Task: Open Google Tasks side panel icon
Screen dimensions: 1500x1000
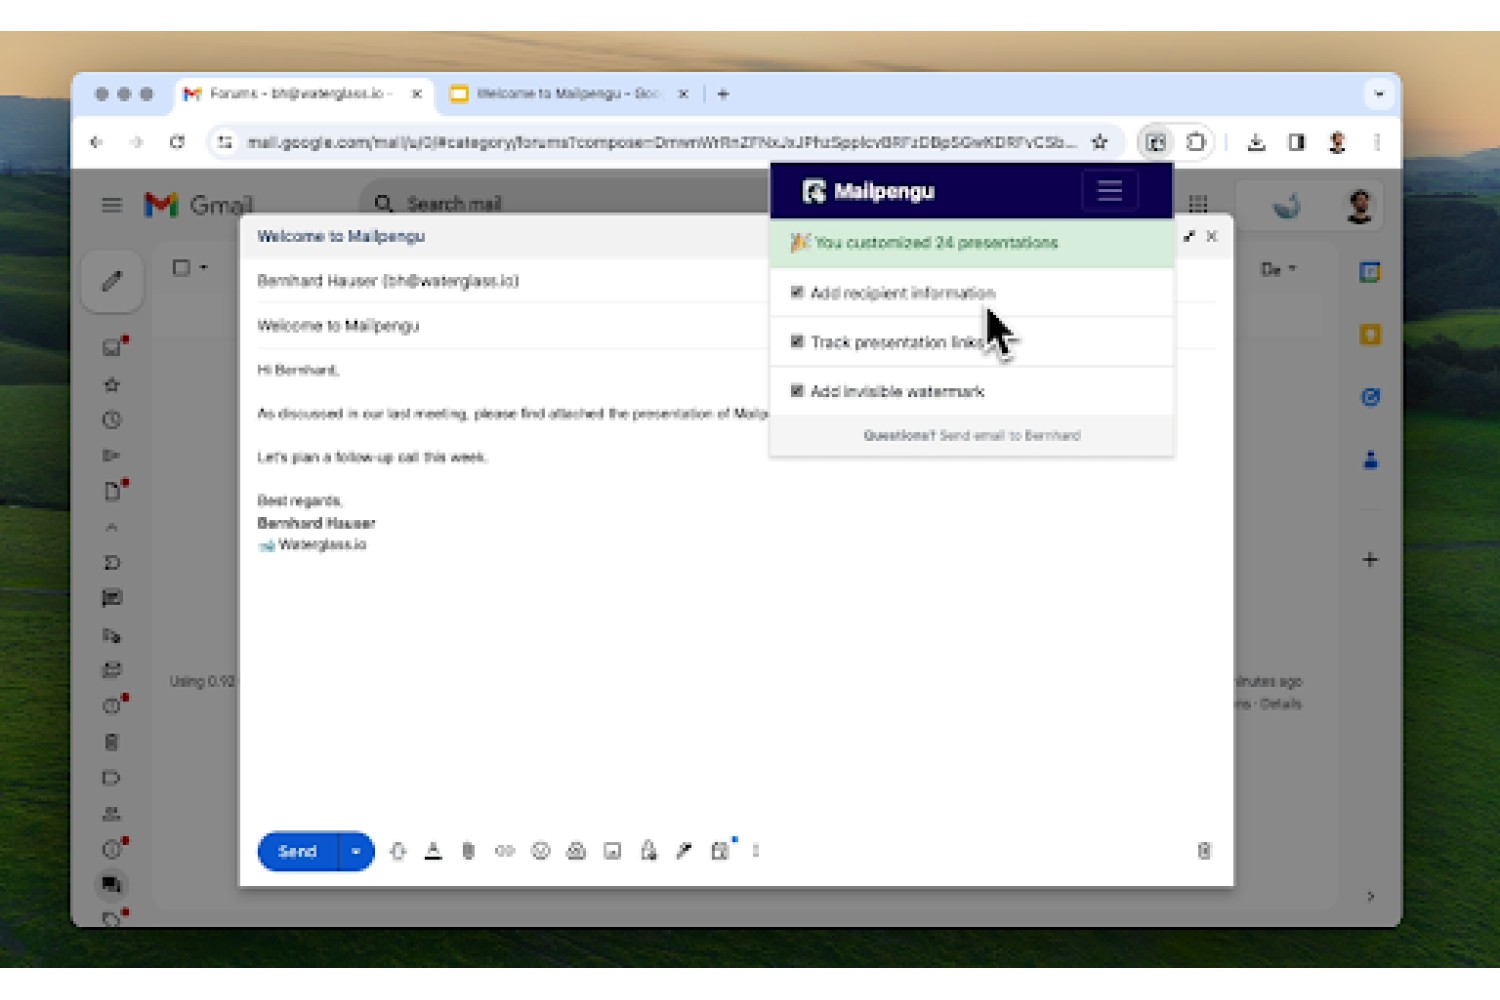Action: (1370, 397)
